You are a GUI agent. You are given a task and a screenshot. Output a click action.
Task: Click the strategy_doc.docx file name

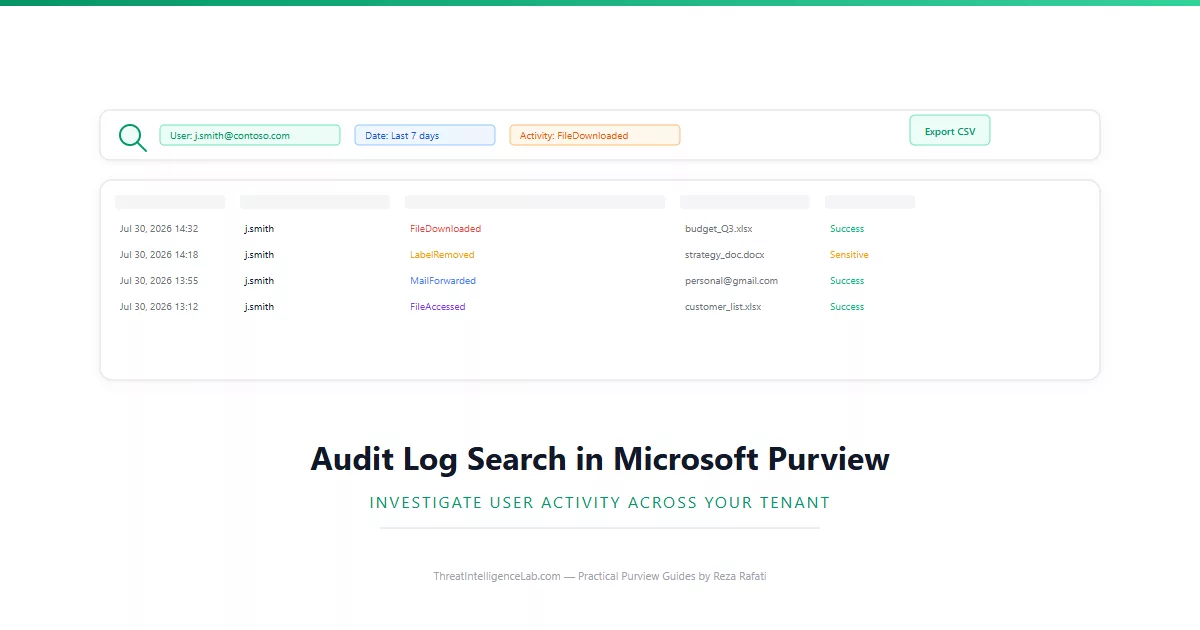pyautogui.click(x=725, y=255)
